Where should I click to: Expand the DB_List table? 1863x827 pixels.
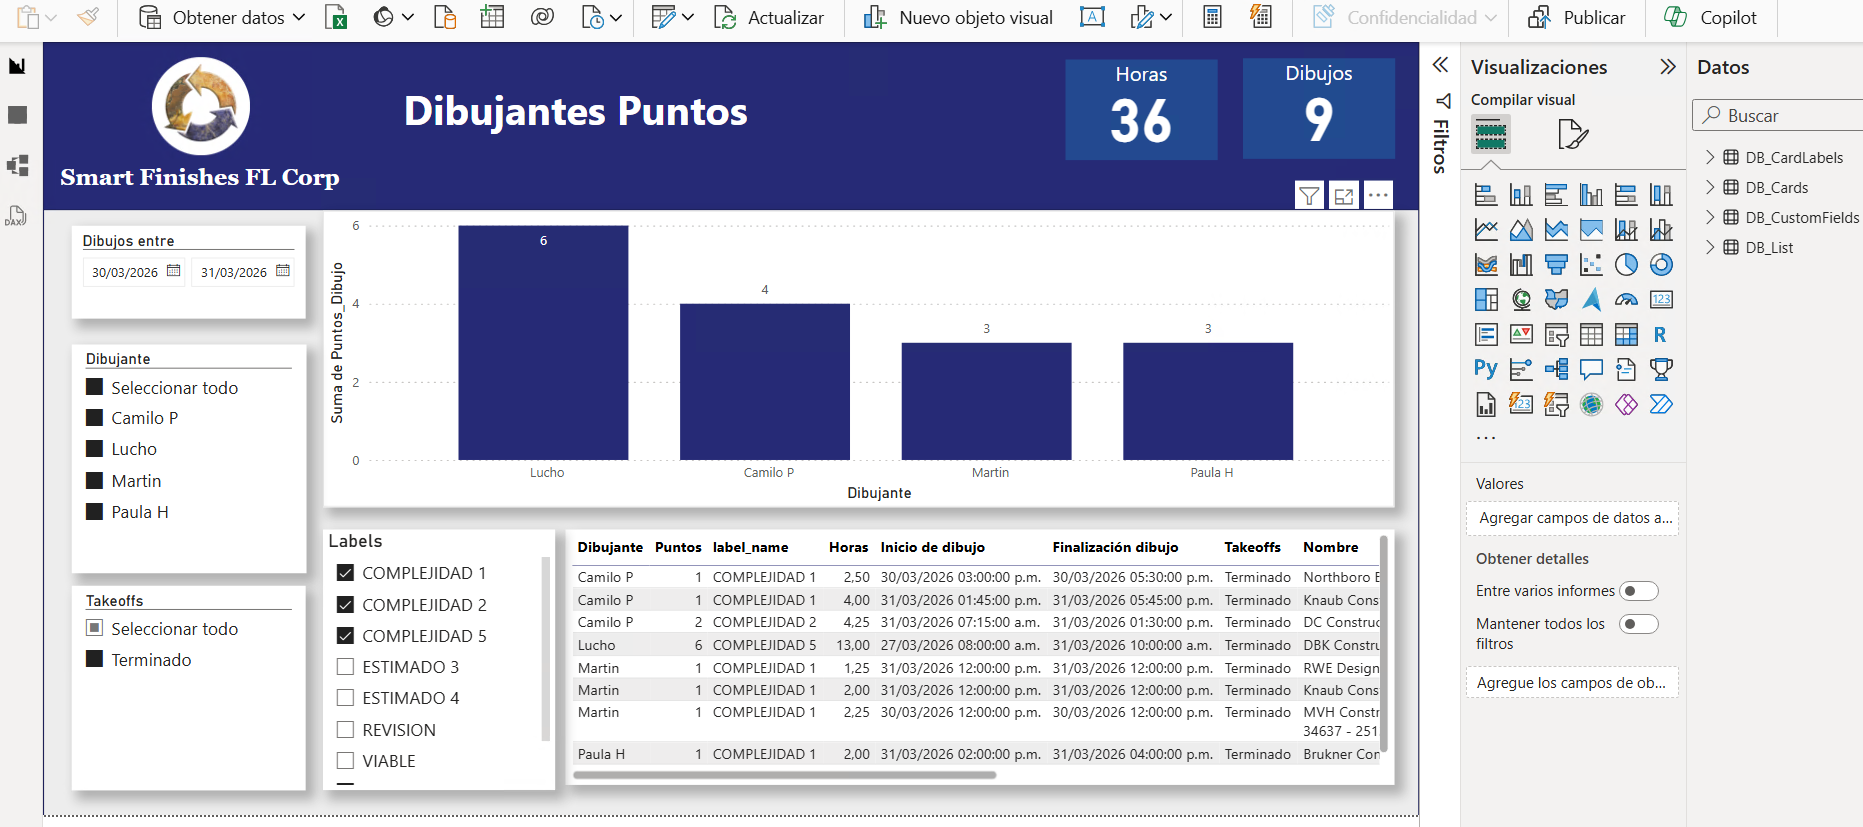point(1710,247)
